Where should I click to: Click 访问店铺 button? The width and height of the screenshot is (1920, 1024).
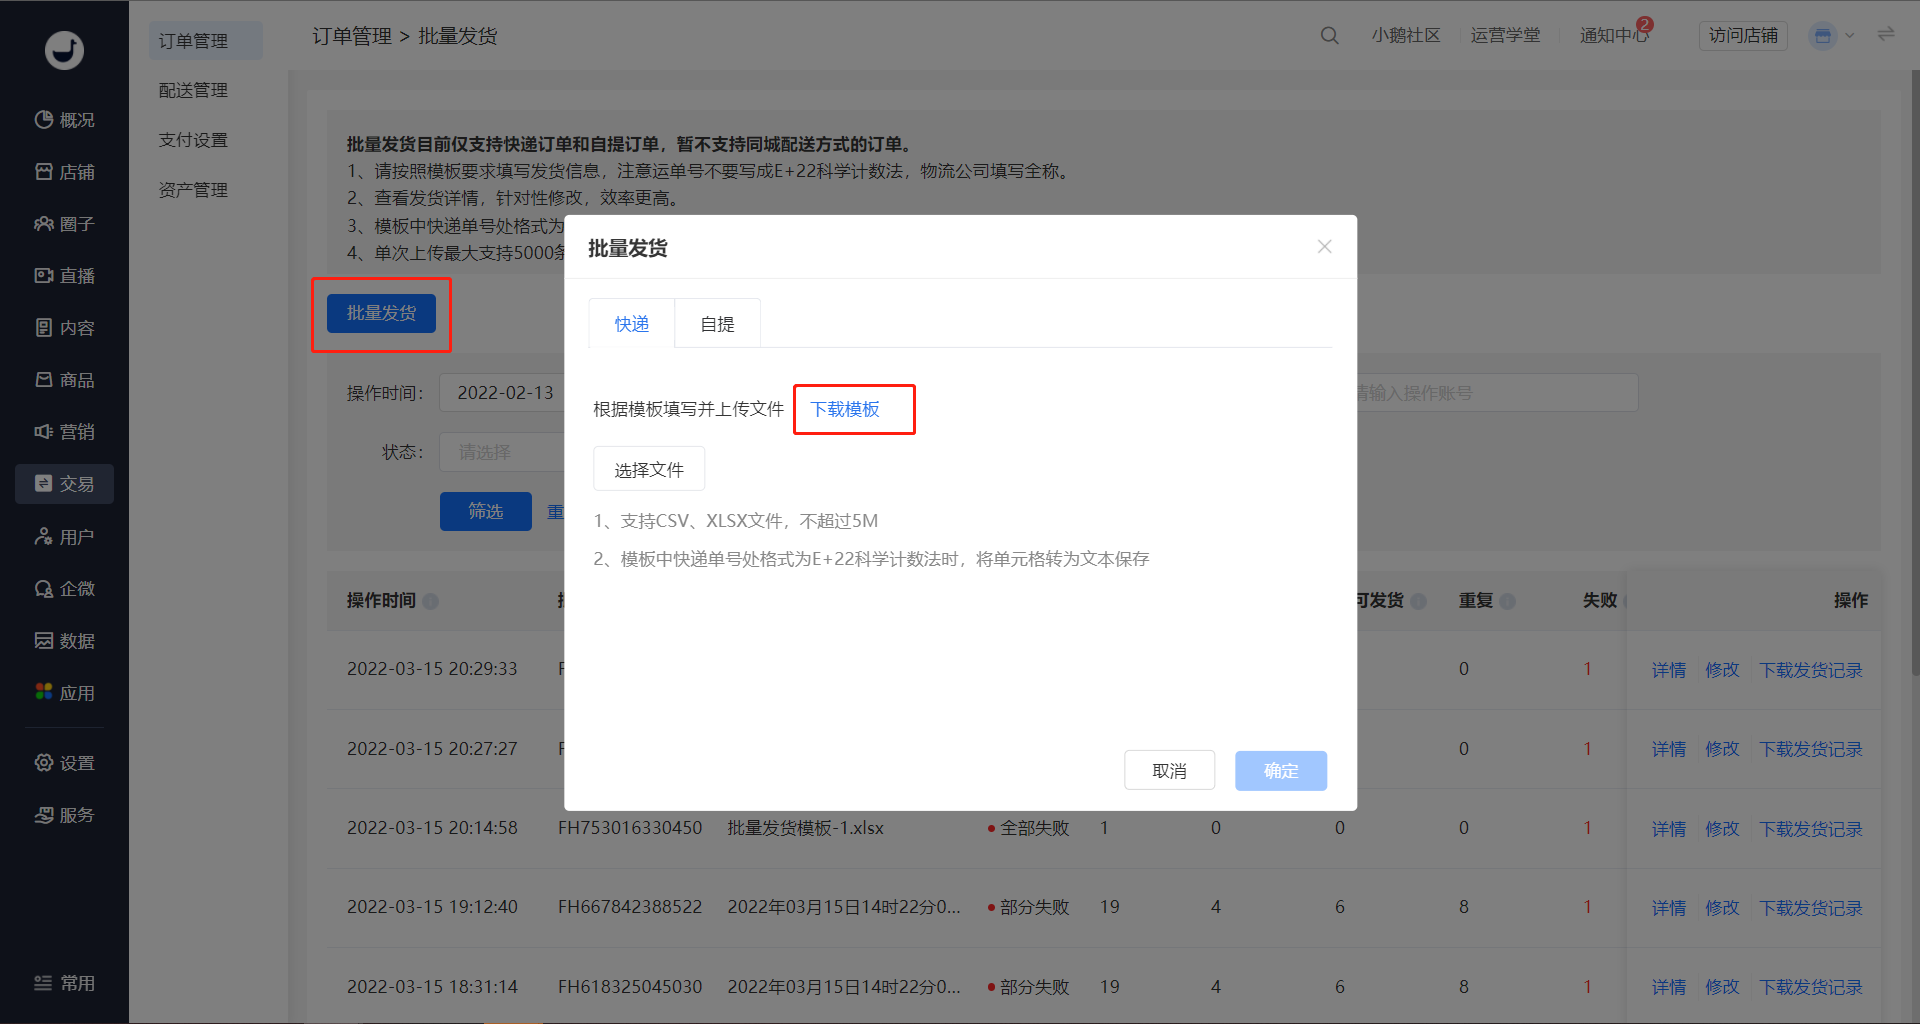click(1743, 35)
